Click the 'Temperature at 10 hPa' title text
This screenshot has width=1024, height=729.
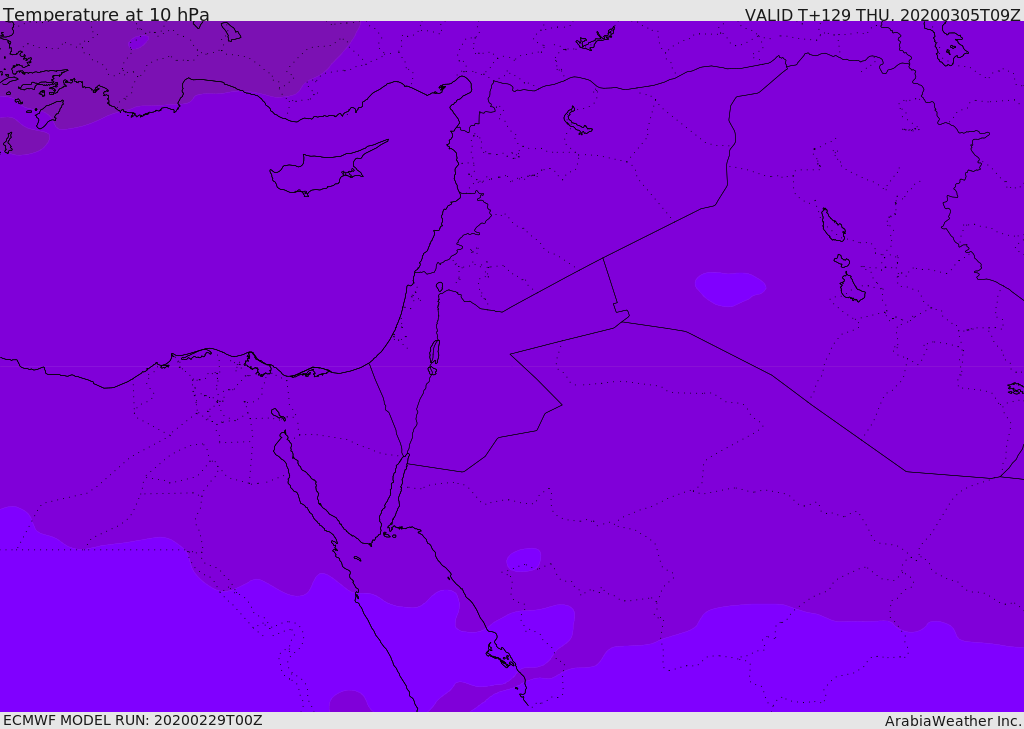tap(106, 14)
